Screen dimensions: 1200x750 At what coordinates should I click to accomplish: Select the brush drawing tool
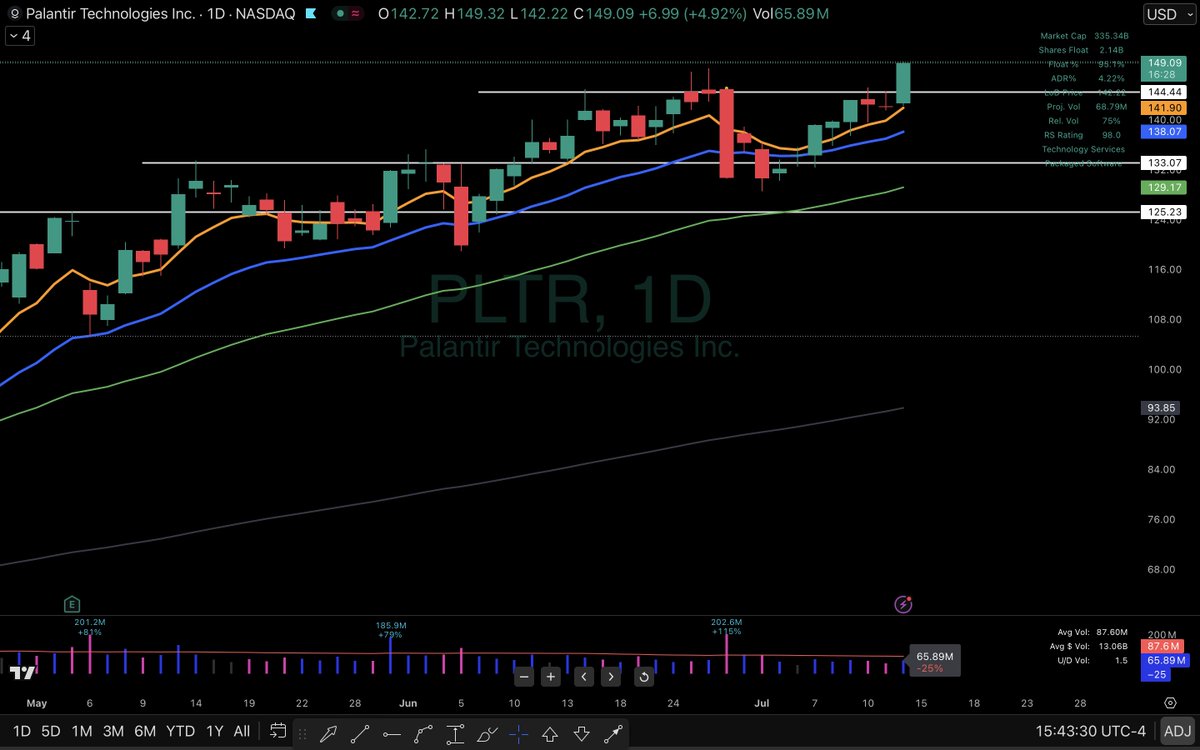(x=487, y=732)
